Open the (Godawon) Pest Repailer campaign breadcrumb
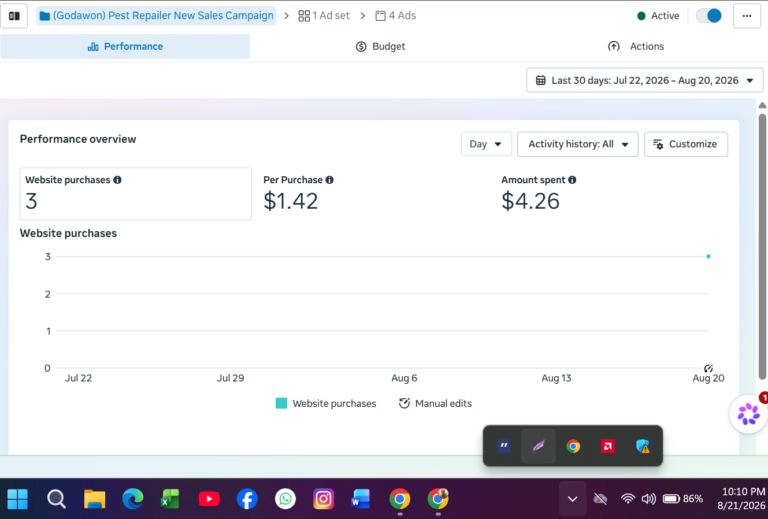Screen dimensions: 768x519 [x=156, y=16]
